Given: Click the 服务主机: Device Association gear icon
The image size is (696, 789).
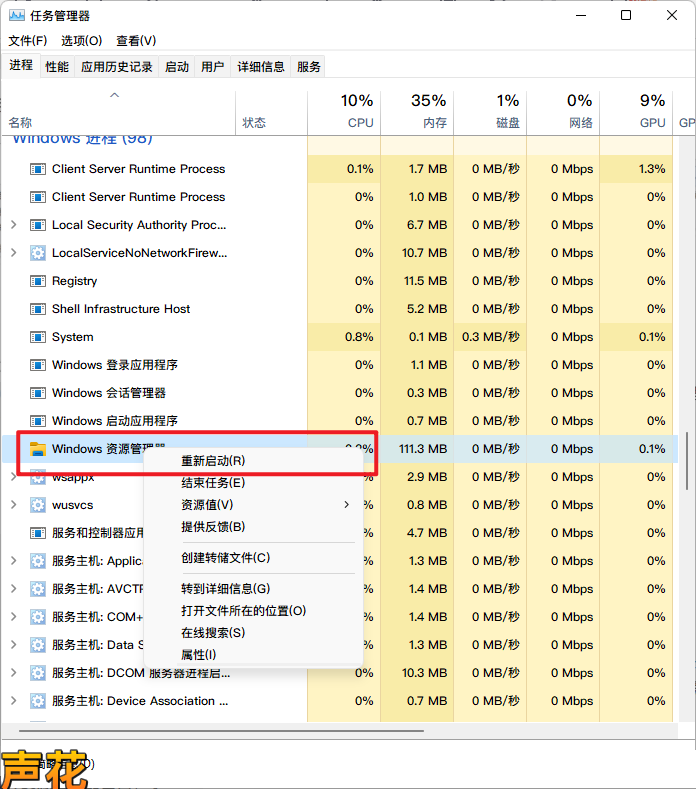Looking at the screenshot, I should coord(38,701).
